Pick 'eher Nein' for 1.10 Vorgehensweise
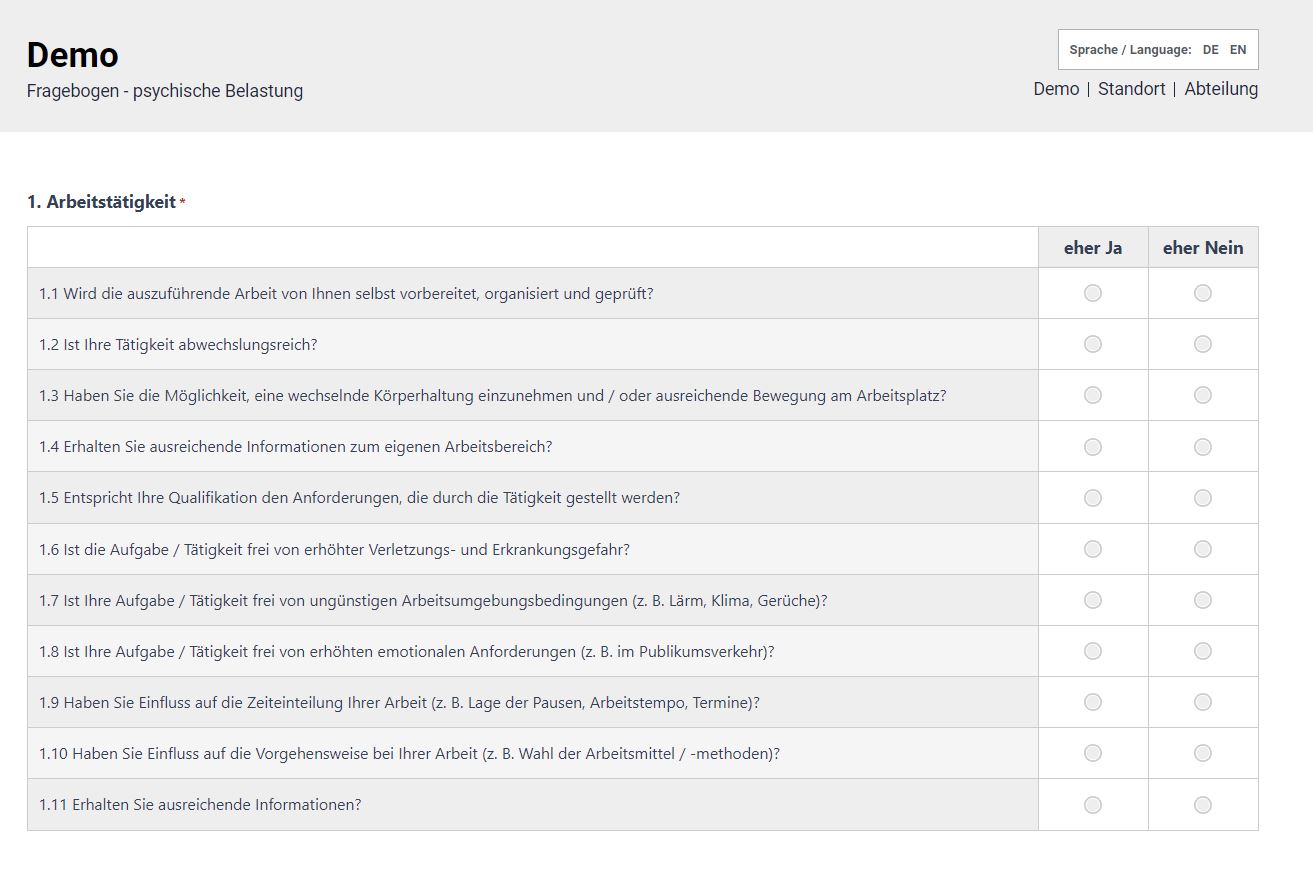This screenshot has height=872, width=1313. tap(1203, 753)
